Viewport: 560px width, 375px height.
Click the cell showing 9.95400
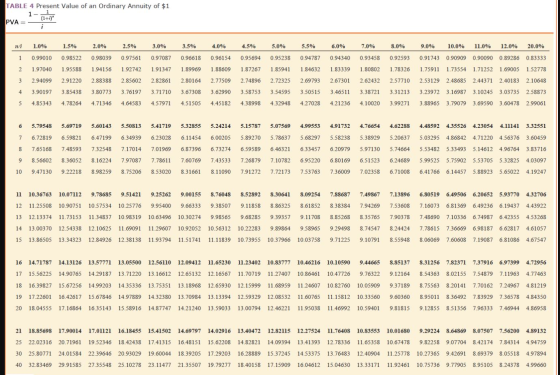(161, 206)
